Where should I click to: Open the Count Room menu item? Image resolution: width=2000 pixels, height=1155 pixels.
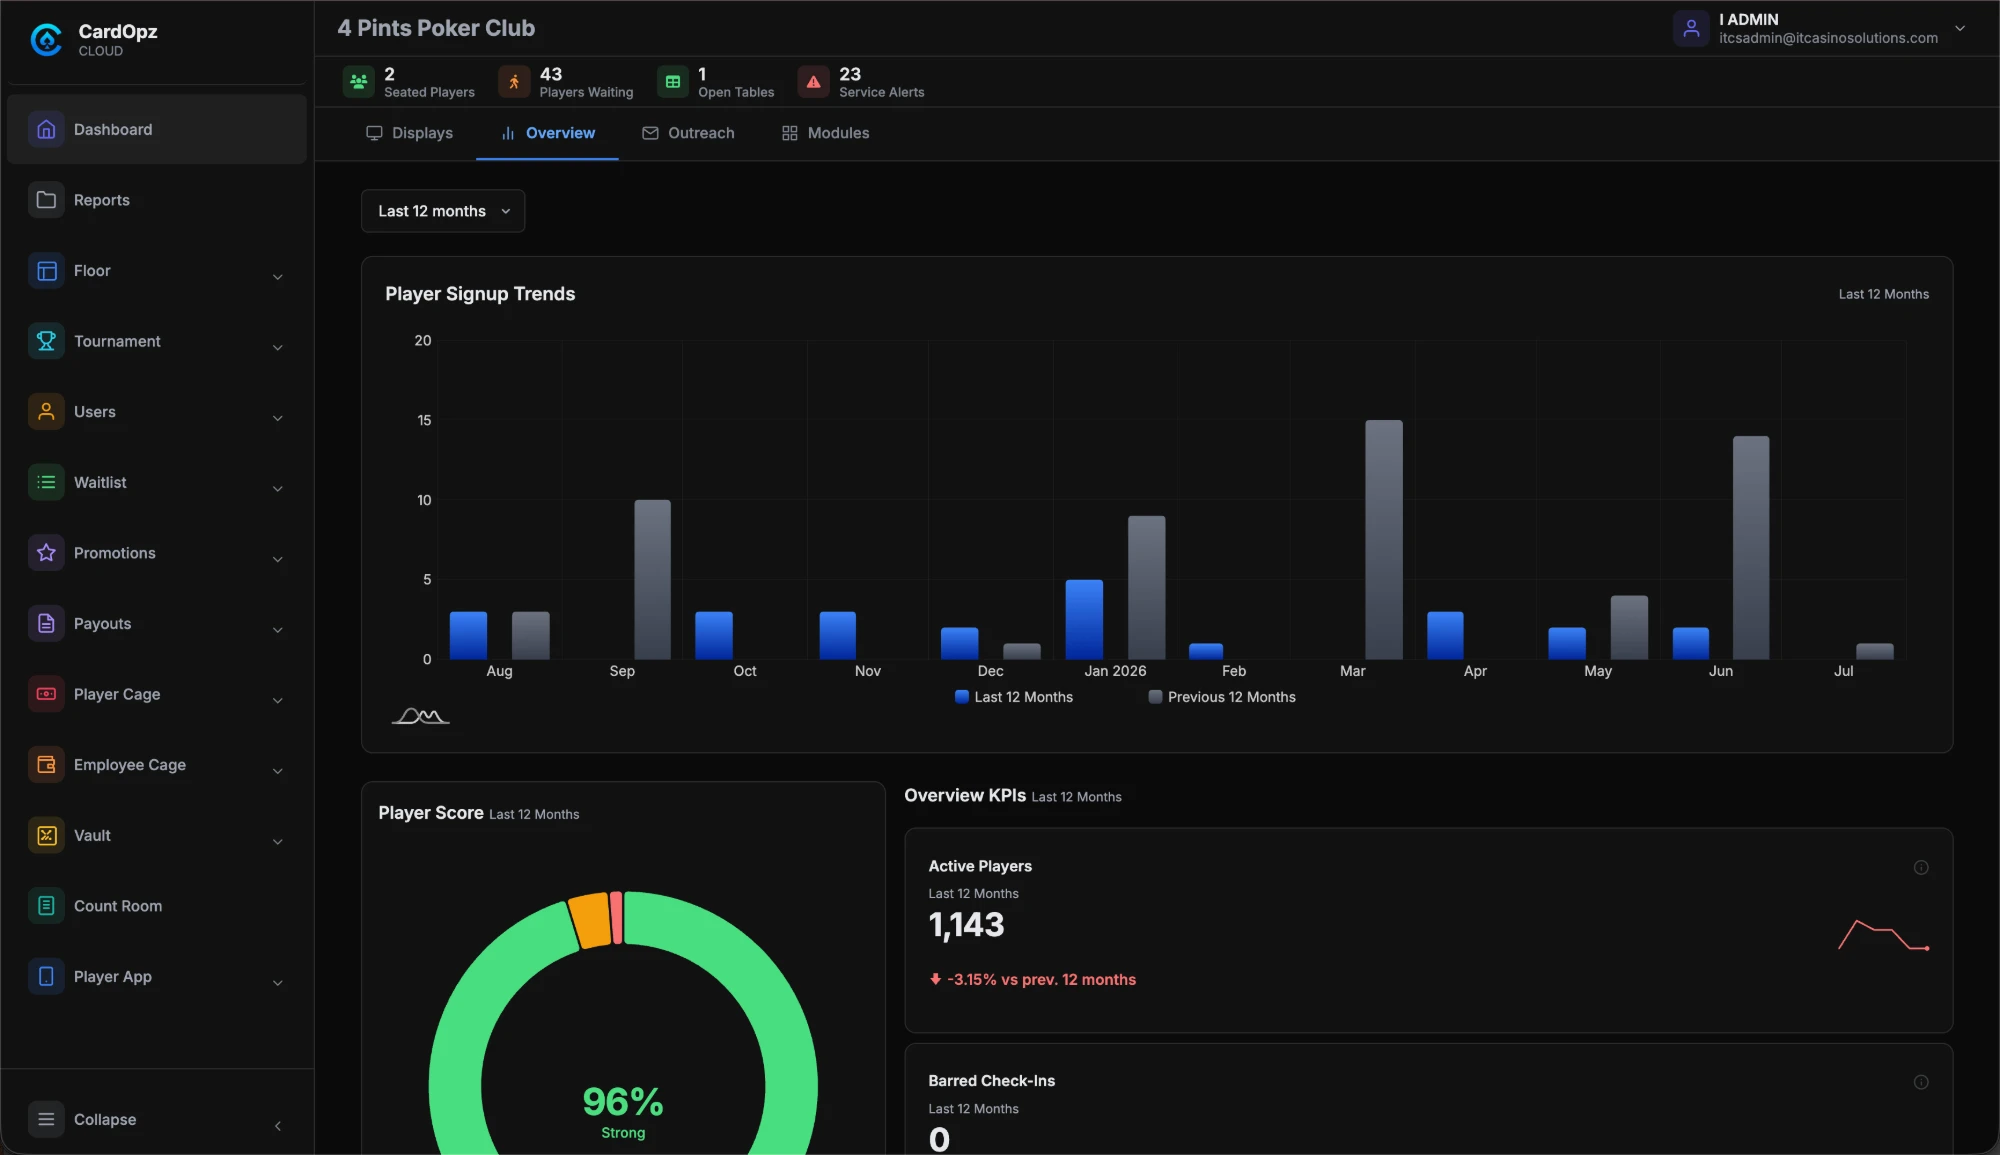pyautogui.click(x=157, y=906)
